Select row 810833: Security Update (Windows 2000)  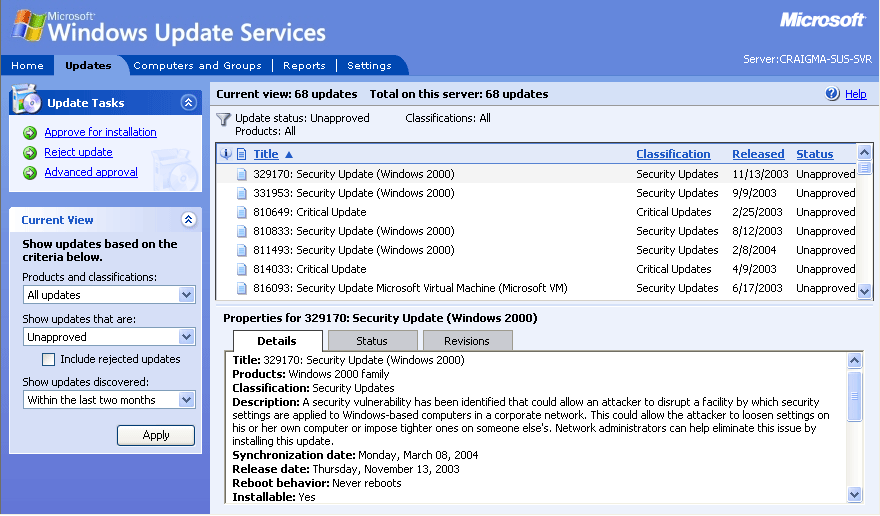[537, 231]
